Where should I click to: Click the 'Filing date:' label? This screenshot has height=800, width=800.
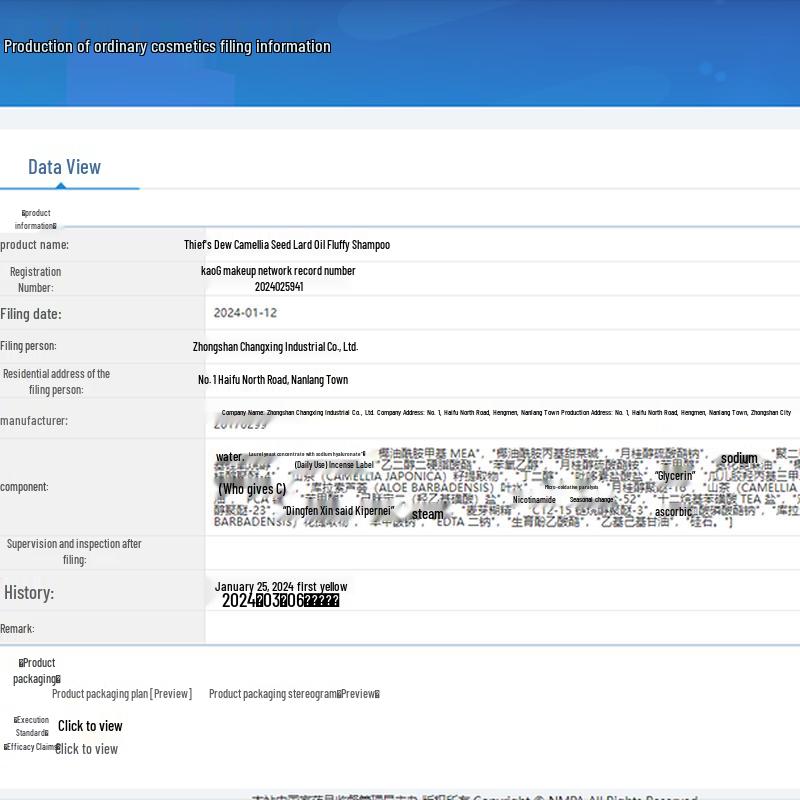click(31, 314)
